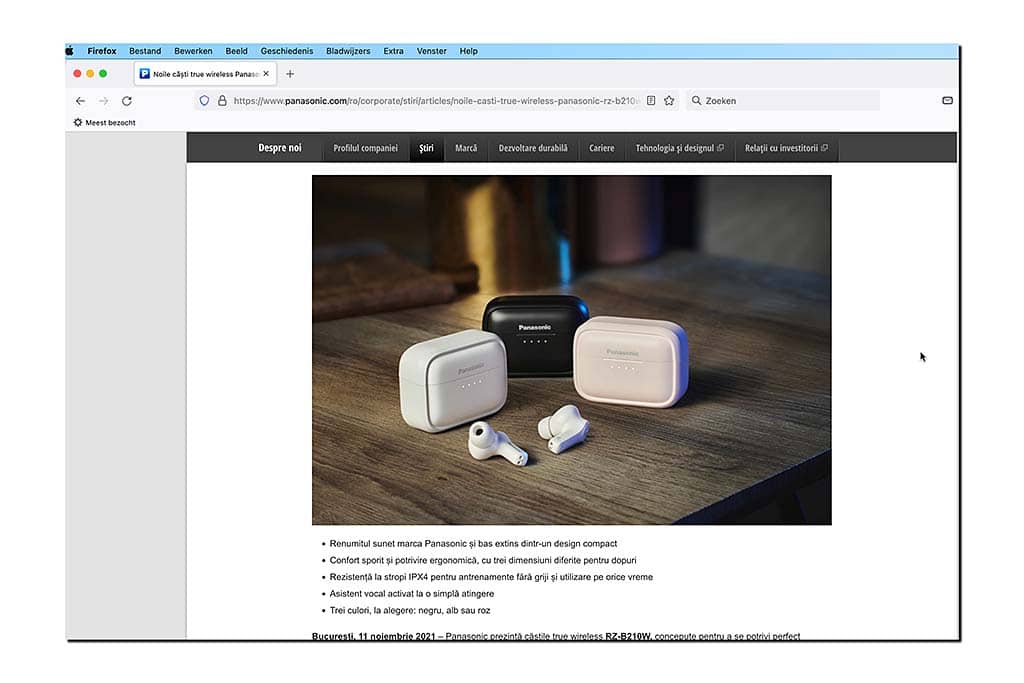Click the Panasonic earbuds product image

coord(571,350)
